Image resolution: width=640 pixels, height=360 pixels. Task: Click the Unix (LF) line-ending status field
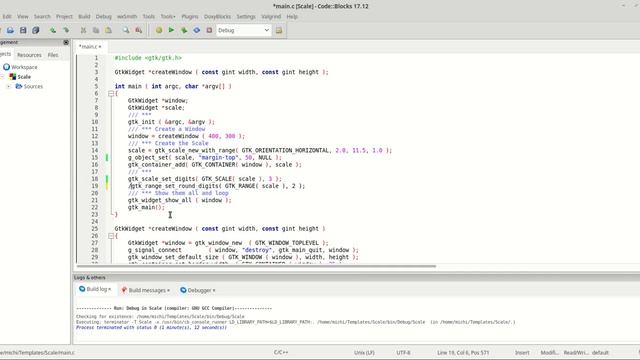pyautogui.click(x=364, y=353)
